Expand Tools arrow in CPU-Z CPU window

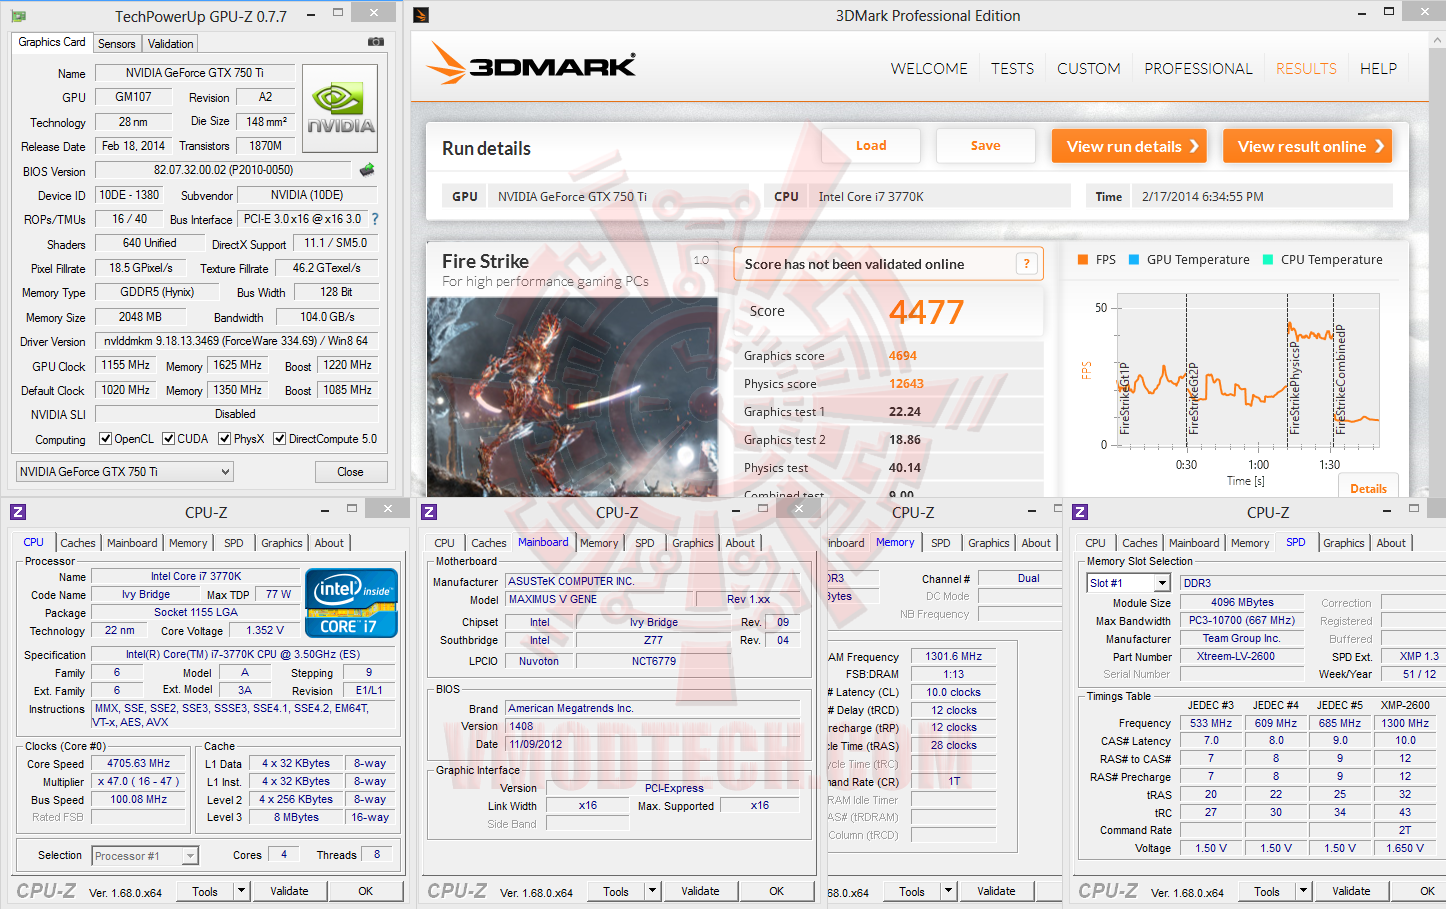[241, 891]
